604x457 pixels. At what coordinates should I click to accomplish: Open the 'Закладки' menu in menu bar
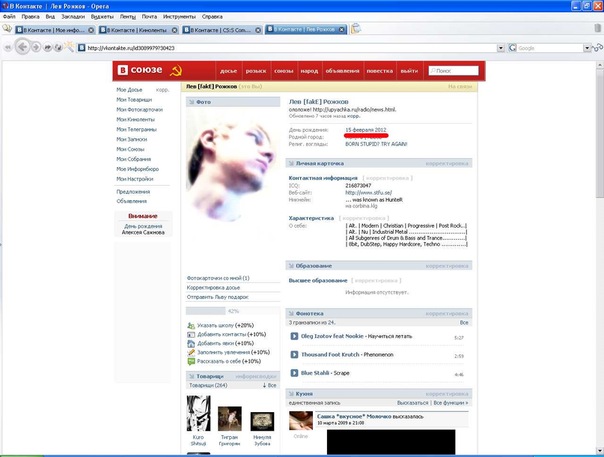[x=74, y=17]
